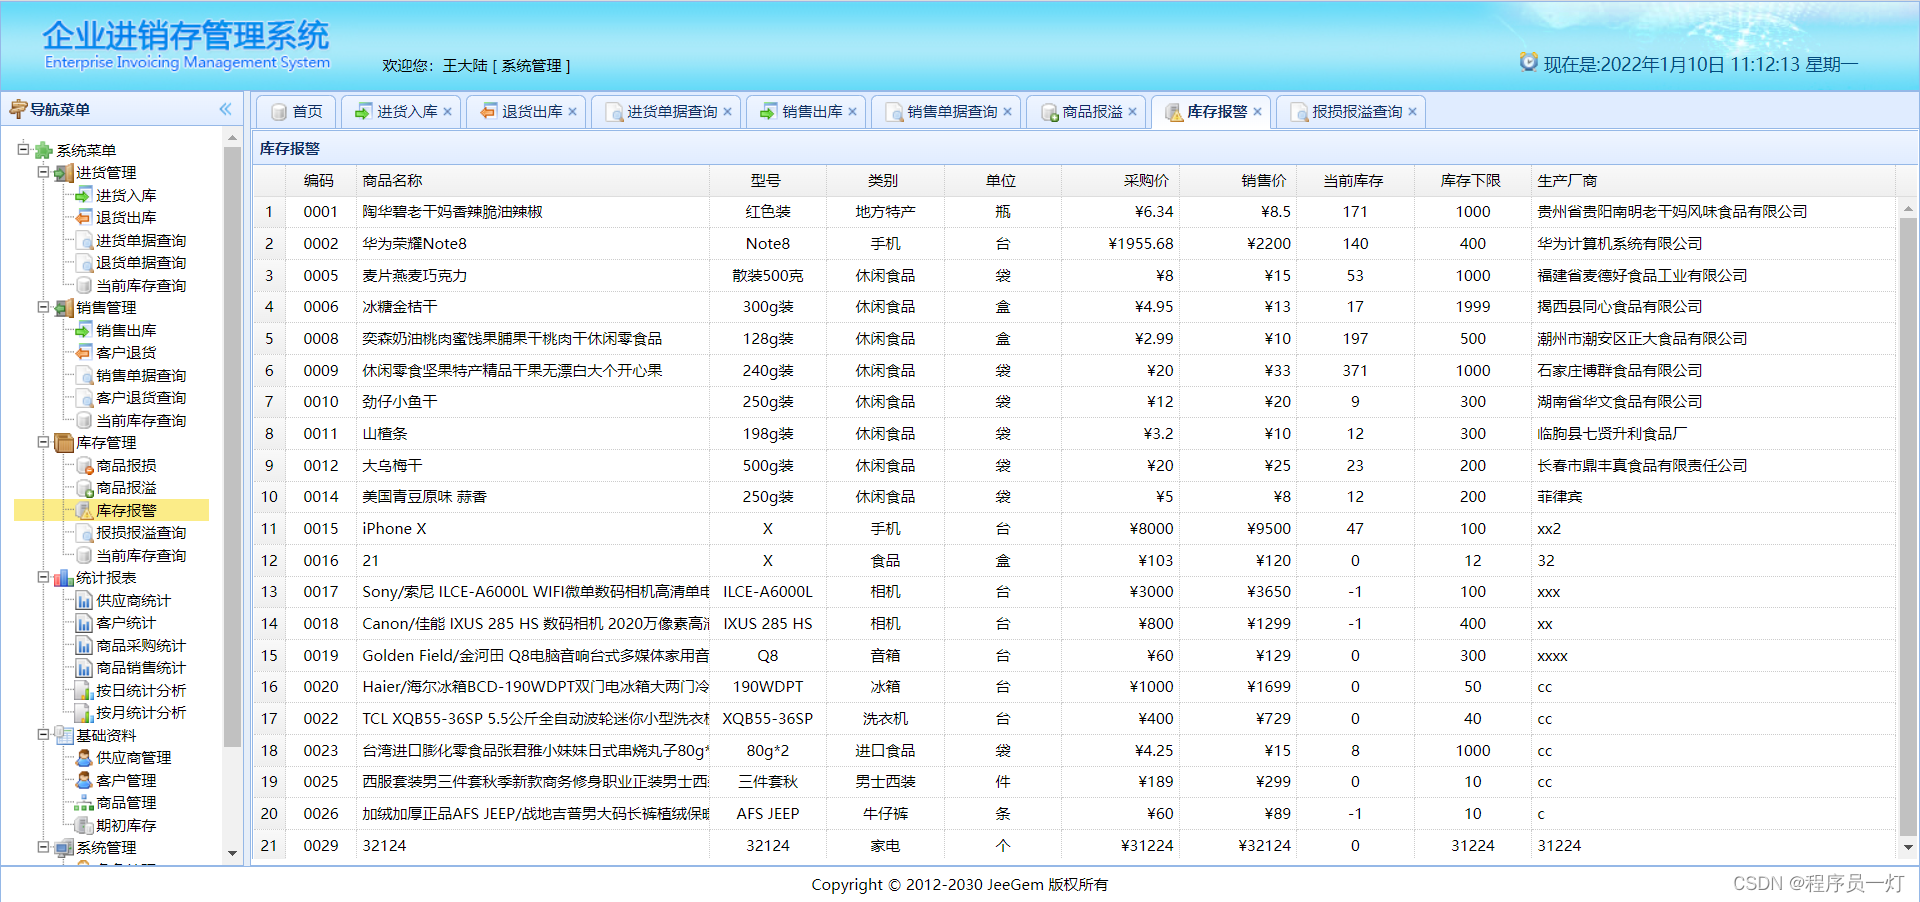
Task: Collapse the 基础资料 tree node
Action: click(x=43, y=735)
